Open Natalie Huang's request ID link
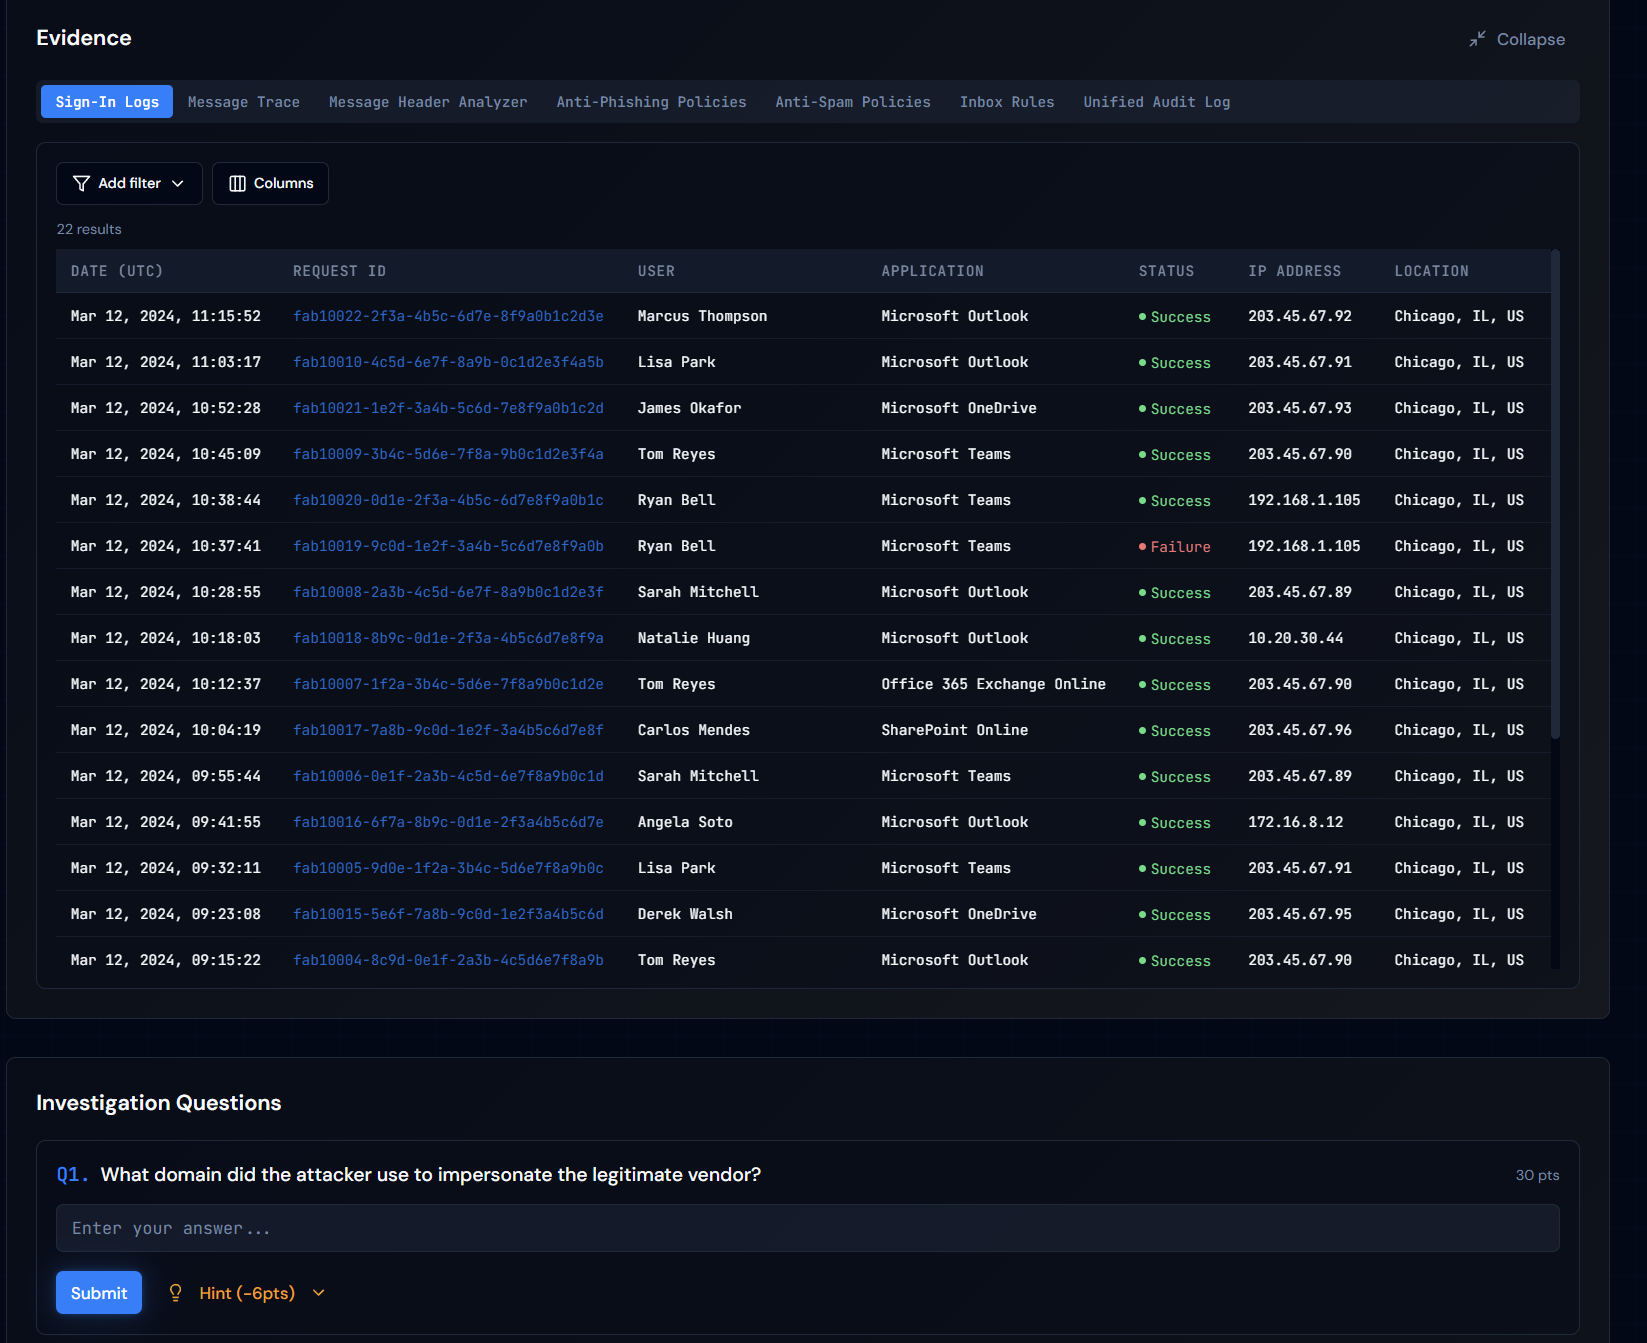 [x=448, y=638]
